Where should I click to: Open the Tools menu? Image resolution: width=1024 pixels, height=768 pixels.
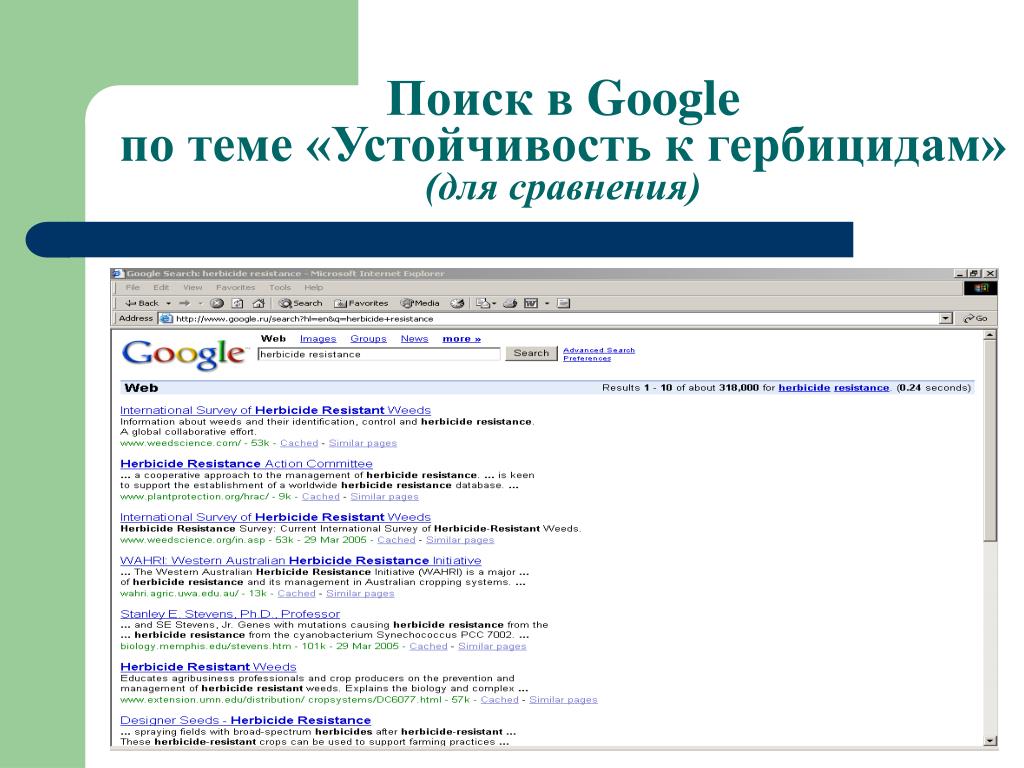pyautogui.click(x=280, y=287)
